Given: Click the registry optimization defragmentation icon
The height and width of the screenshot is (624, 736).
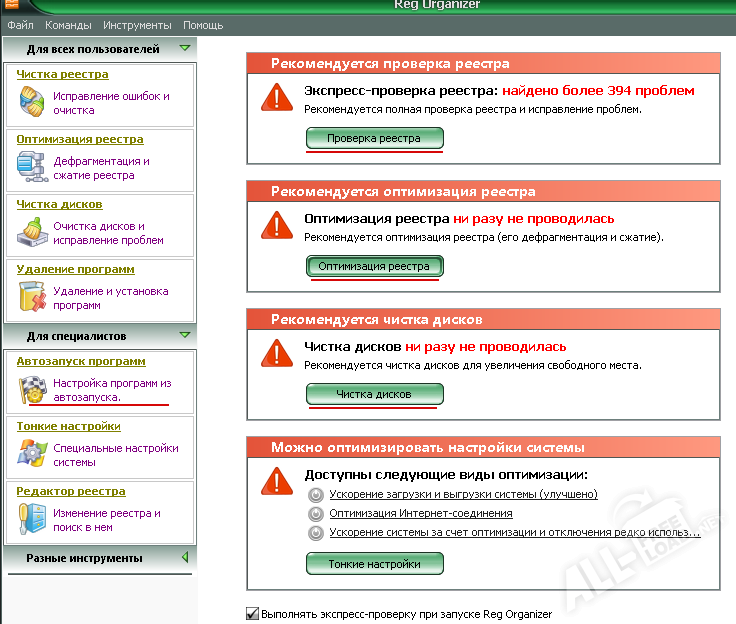Looking at the screenshot, I should pyautogui.click(x=32, y=167).
